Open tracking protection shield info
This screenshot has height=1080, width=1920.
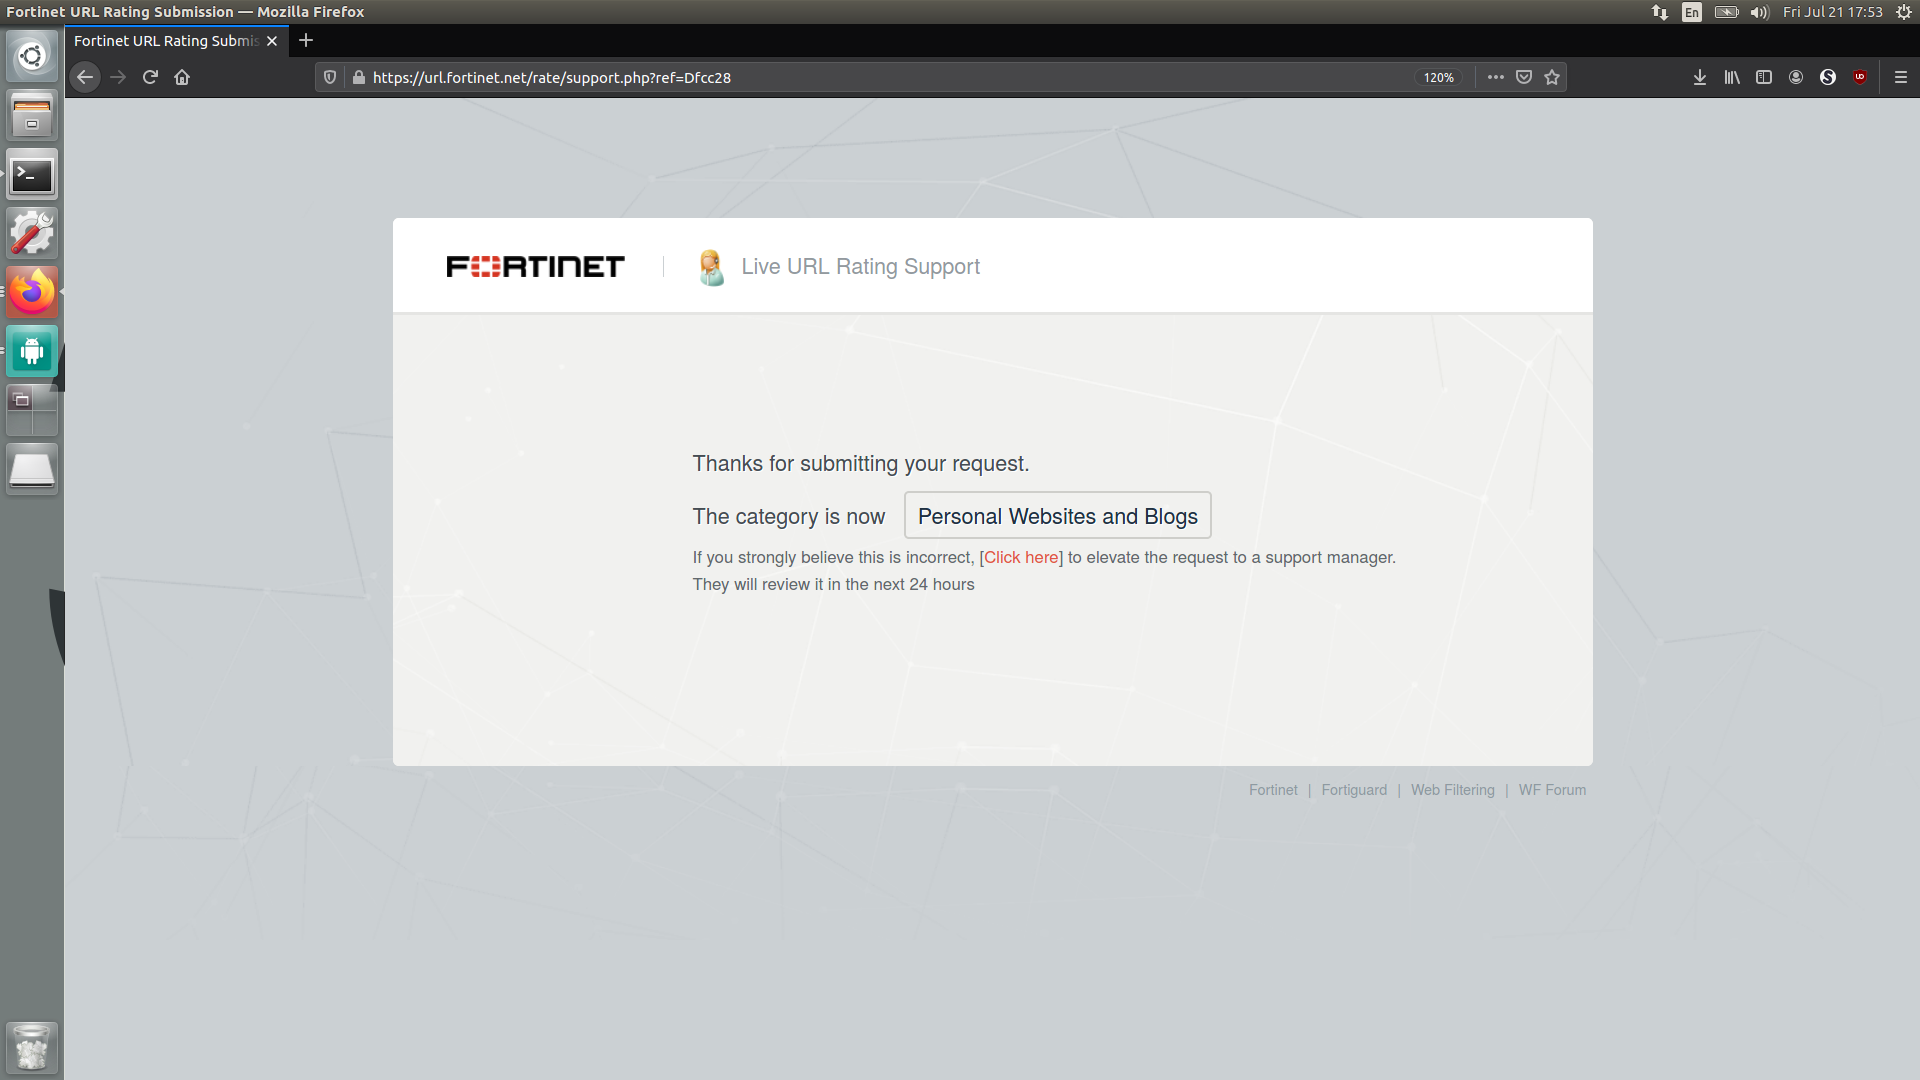pos(330,77)
